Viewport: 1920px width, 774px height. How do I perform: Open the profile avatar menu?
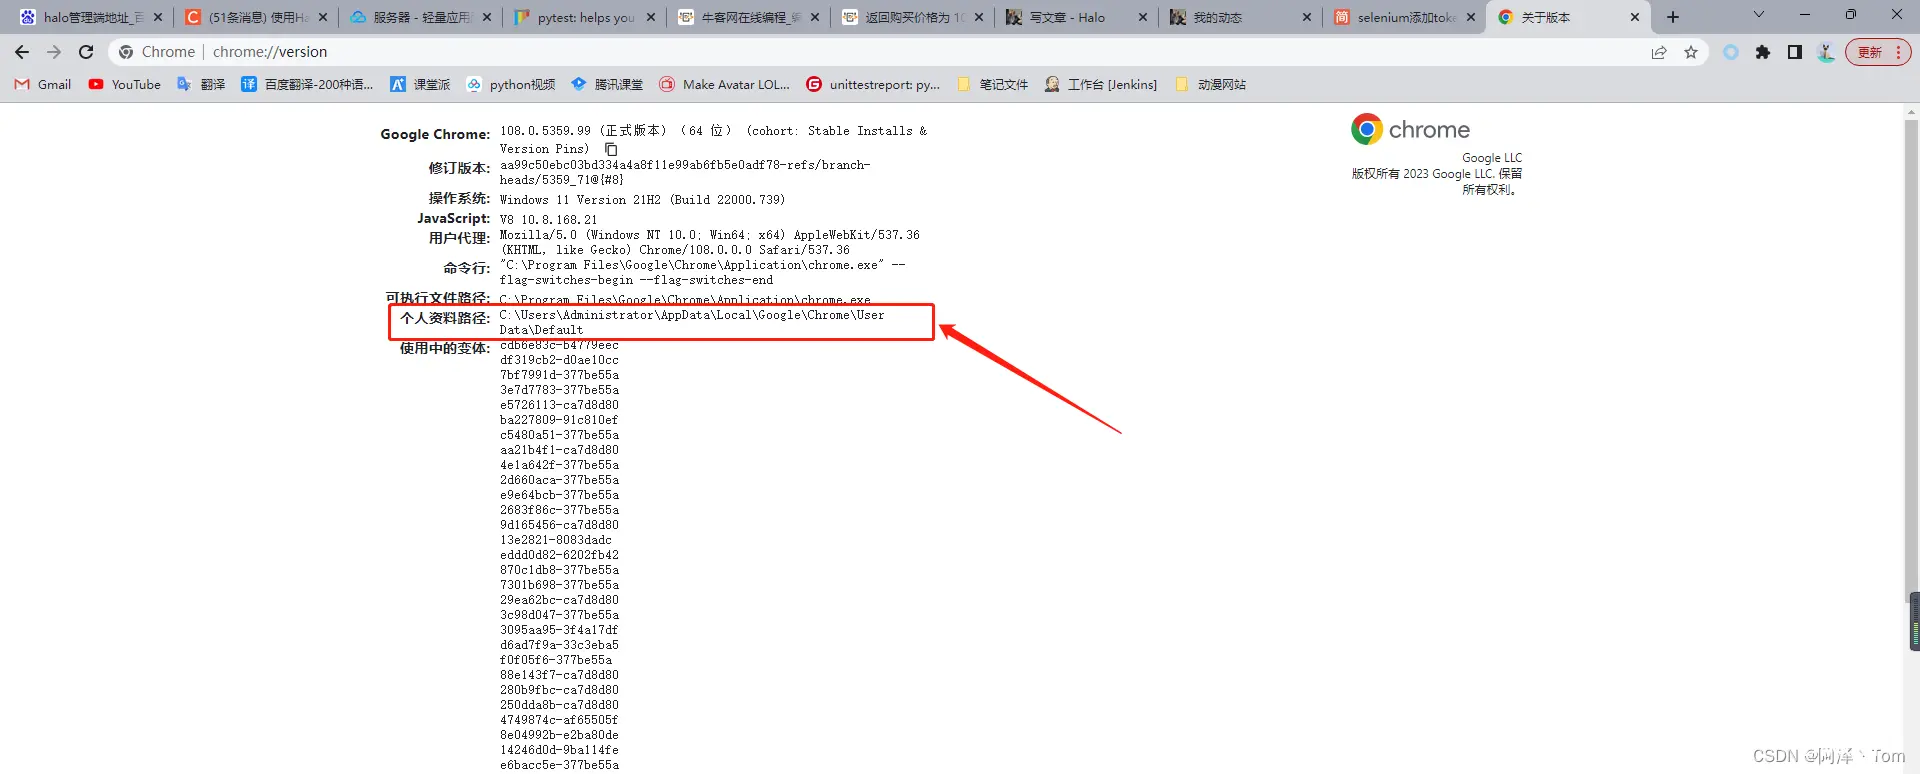click(1826, 52)
